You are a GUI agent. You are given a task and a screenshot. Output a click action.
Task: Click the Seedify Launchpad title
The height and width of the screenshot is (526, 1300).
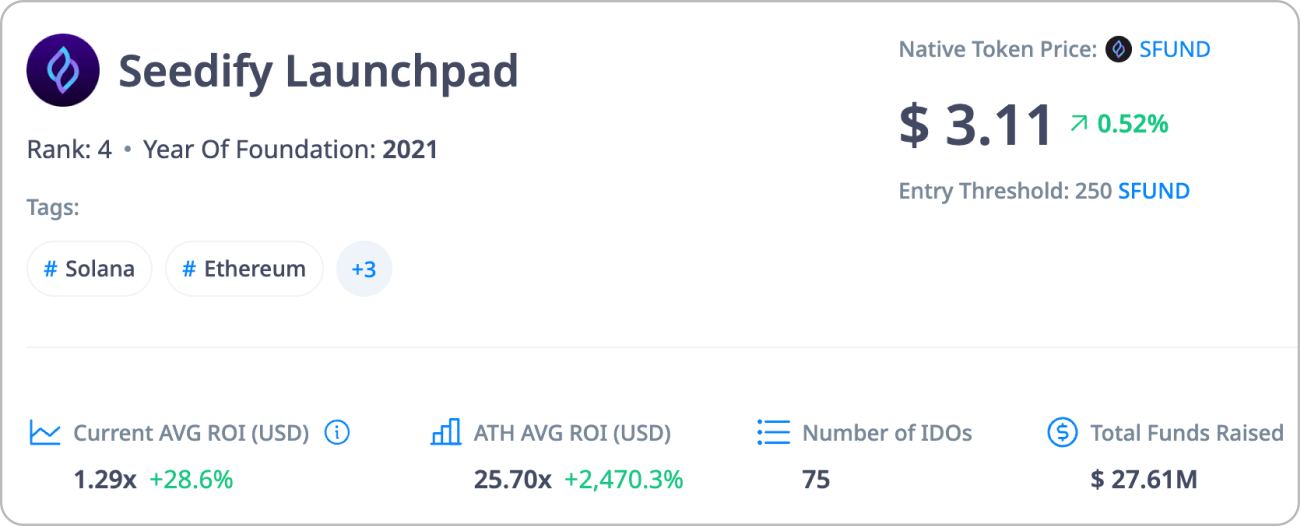coord(319,71)
